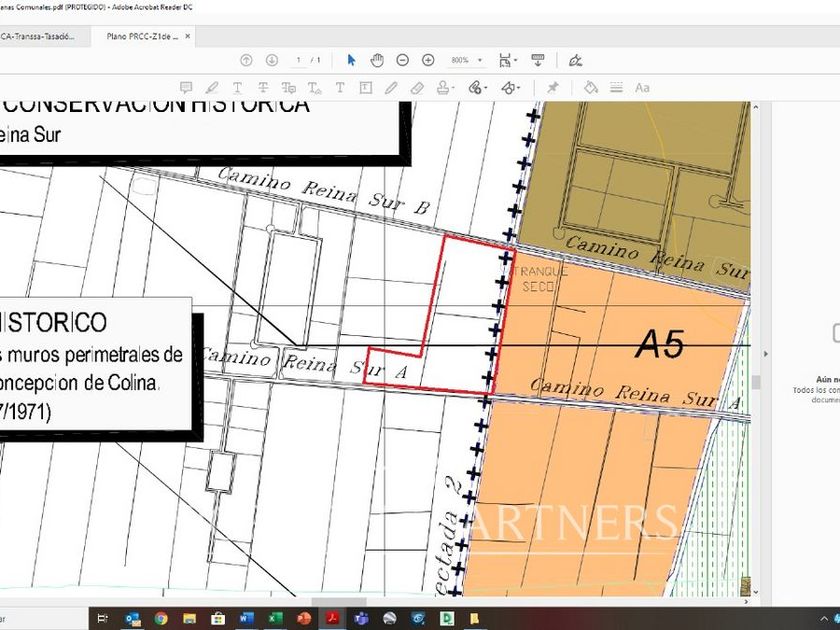Image resolution: width=840 pixels, height=630 pixels.
Task: Select the hand pan tool
Action: (377, 60)
